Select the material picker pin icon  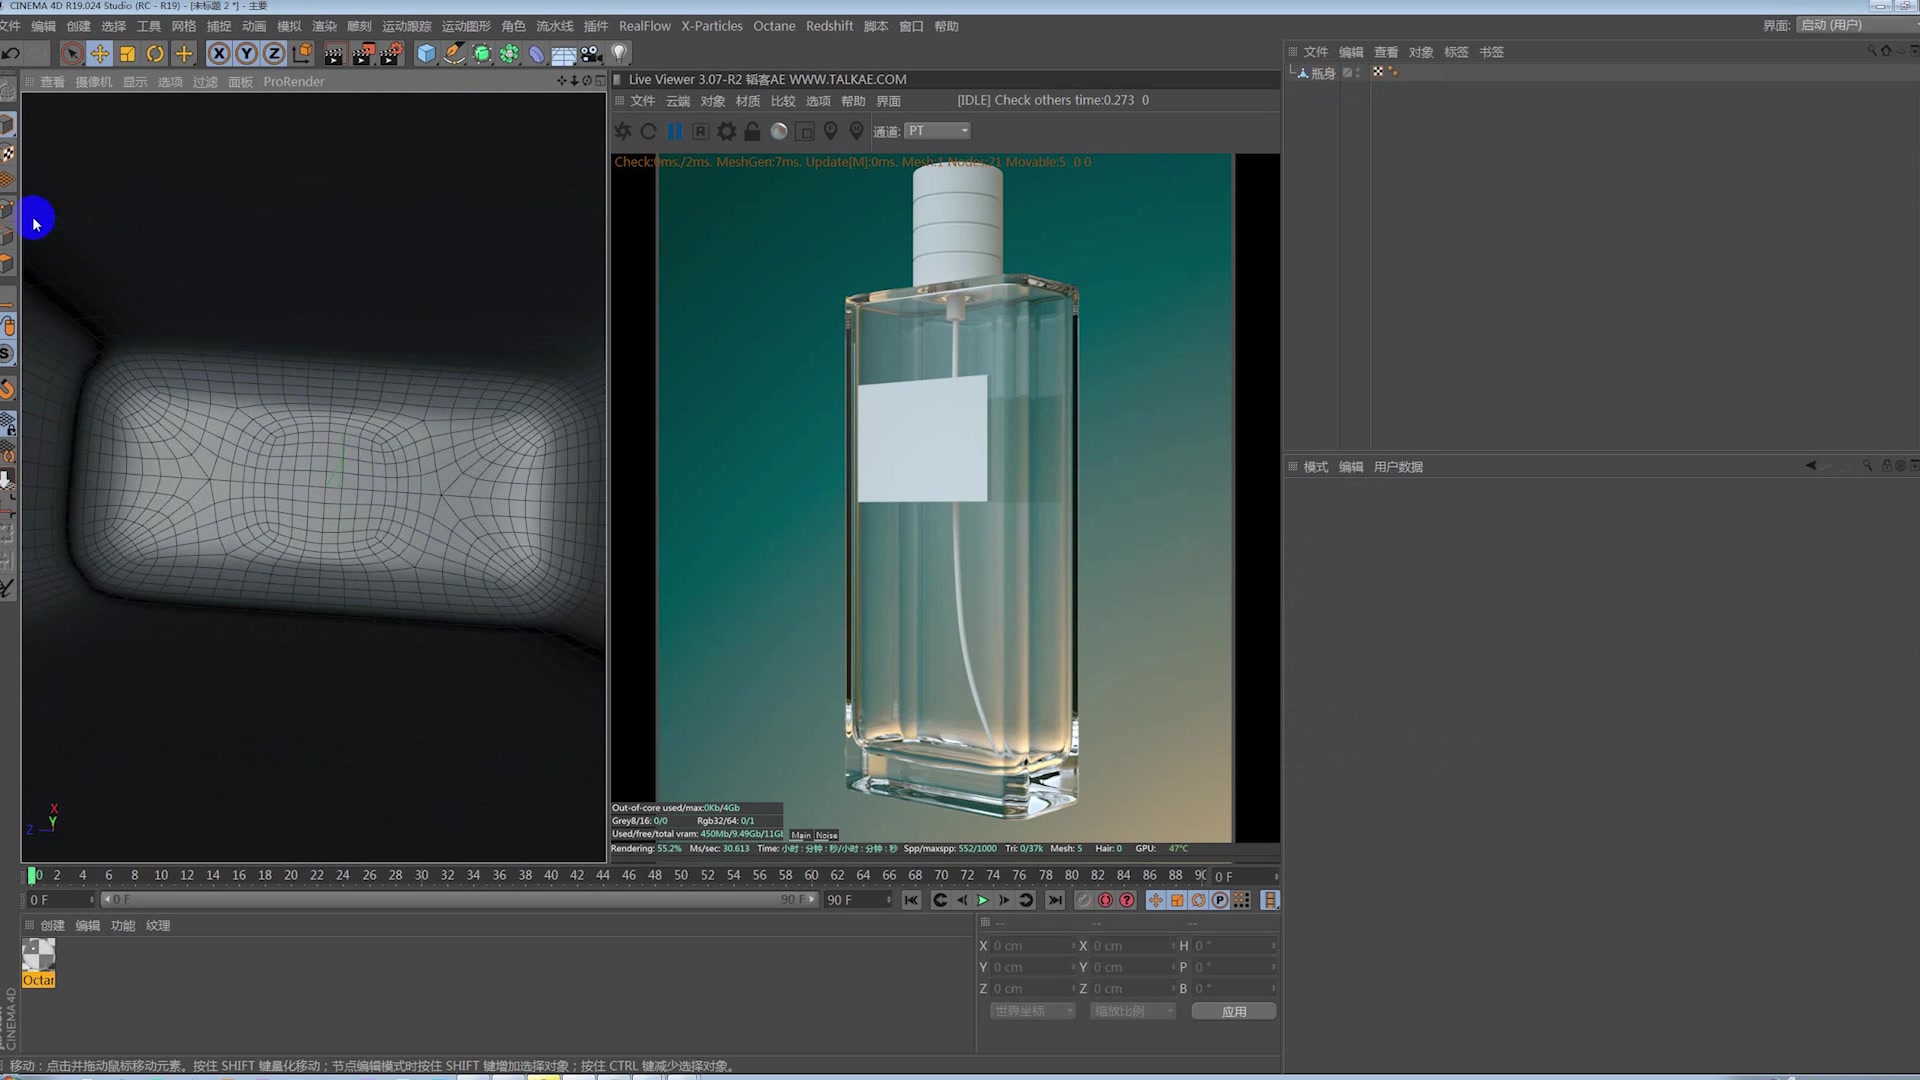856,131
